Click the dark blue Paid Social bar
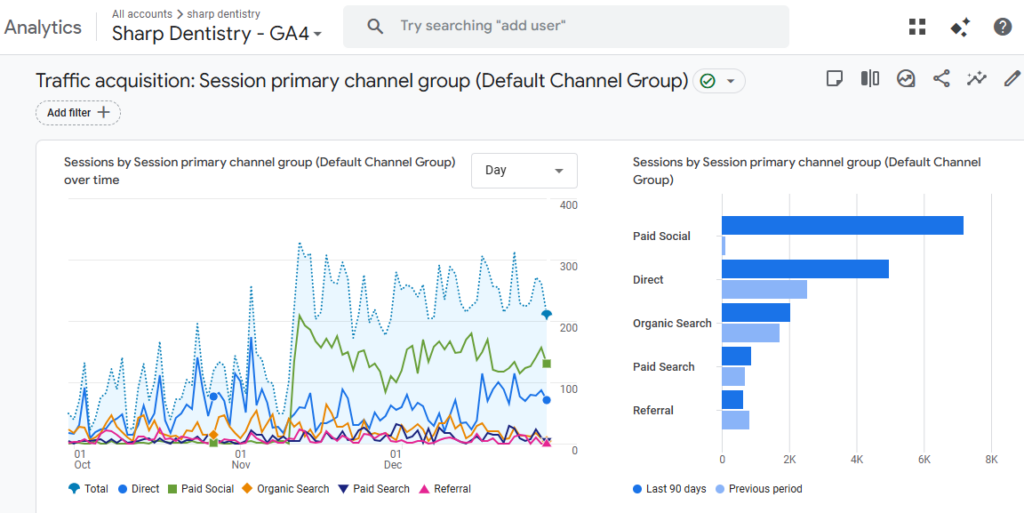This screenshot has width=1024, height=513. pos(842,225)
